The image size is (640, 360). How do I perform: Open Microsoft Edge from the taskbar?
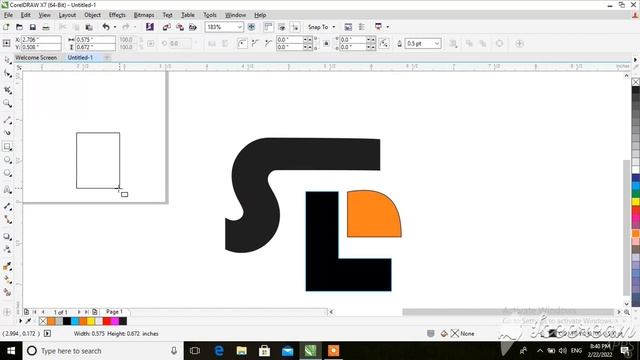[219, 351]
